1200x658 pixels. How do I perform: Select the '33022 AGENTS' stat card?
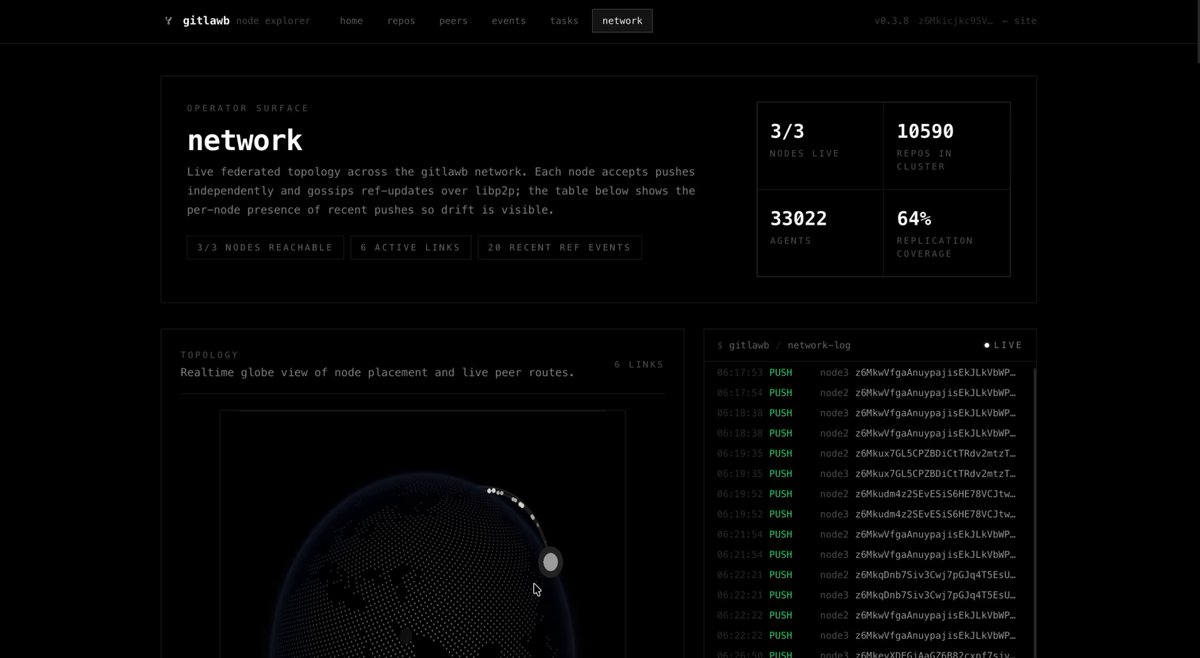[x=820, y=233]
